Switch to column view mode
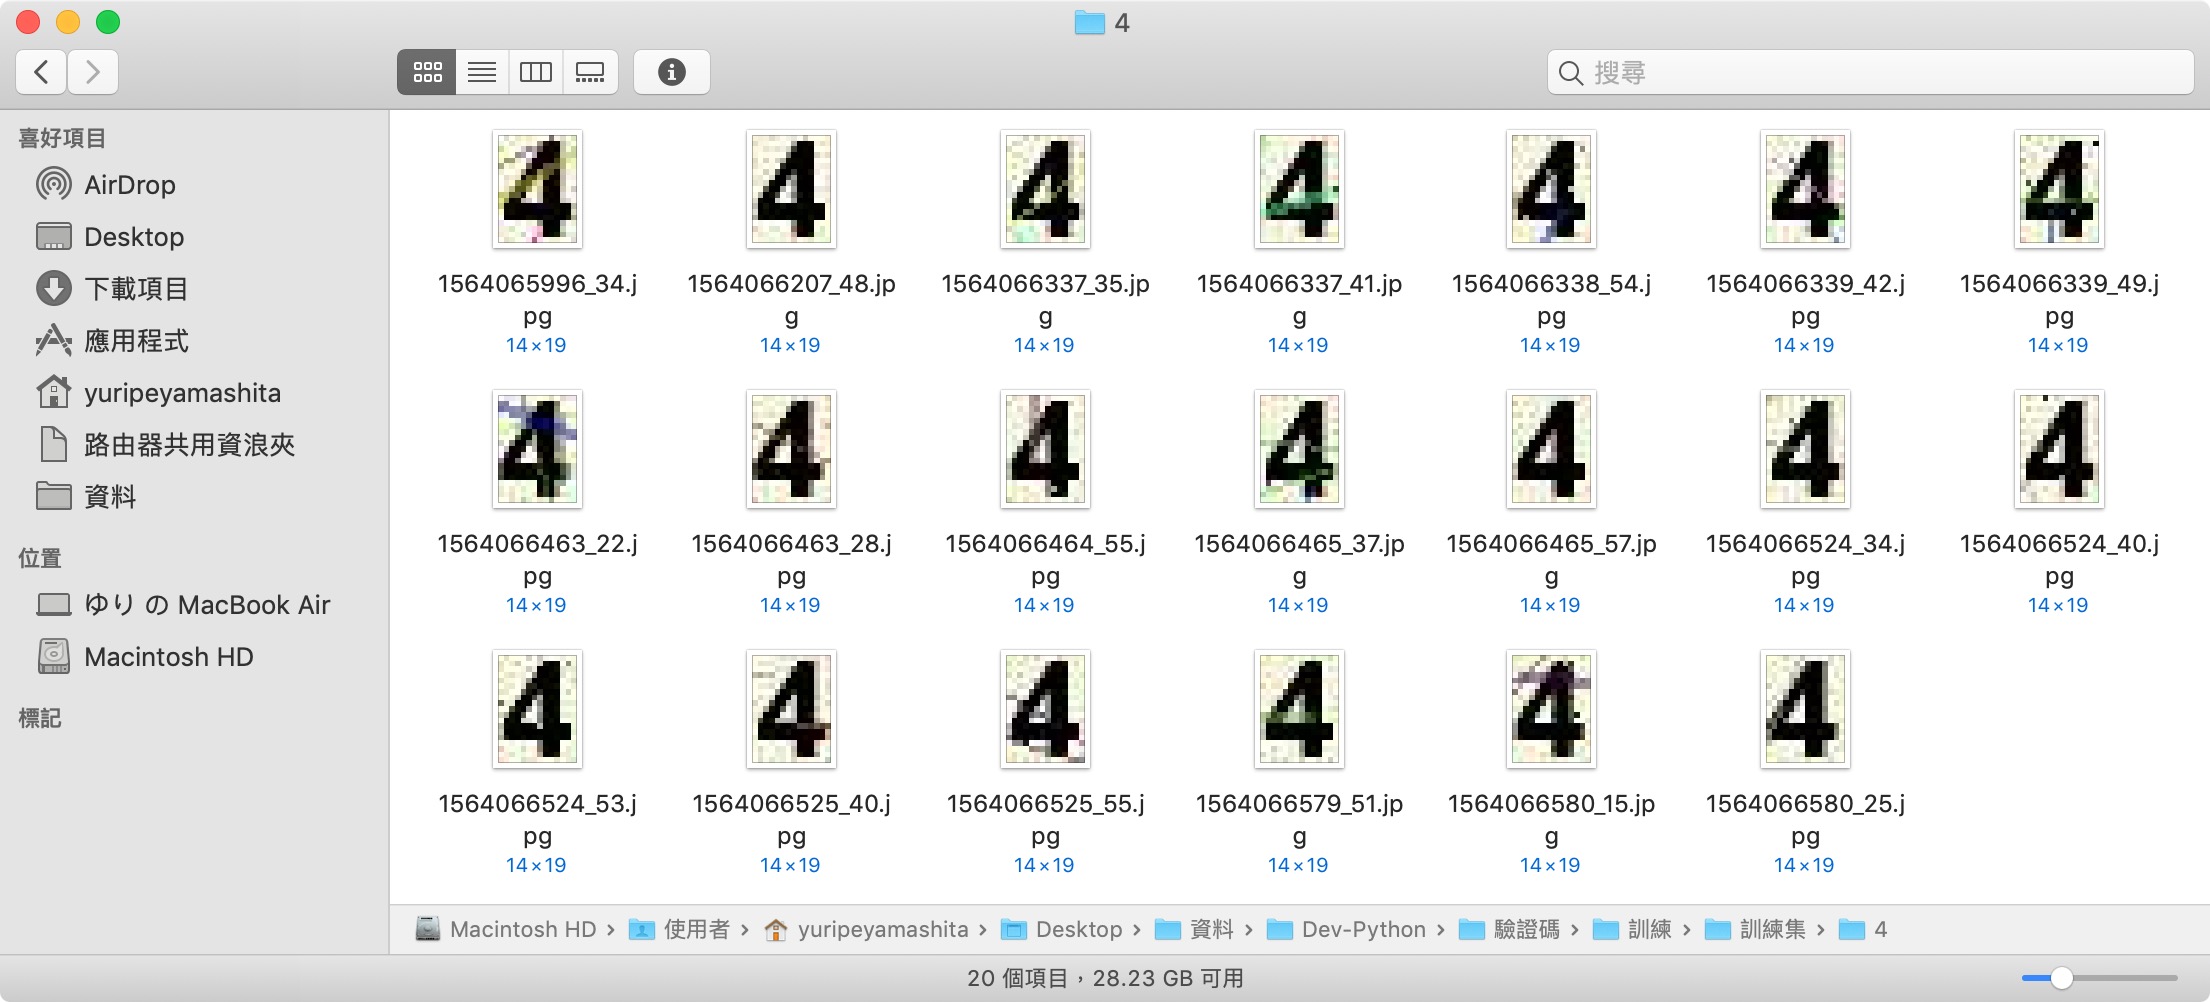Image resolution: width=2210 pixels, height=1002 pixels. [x=536, y=72]
